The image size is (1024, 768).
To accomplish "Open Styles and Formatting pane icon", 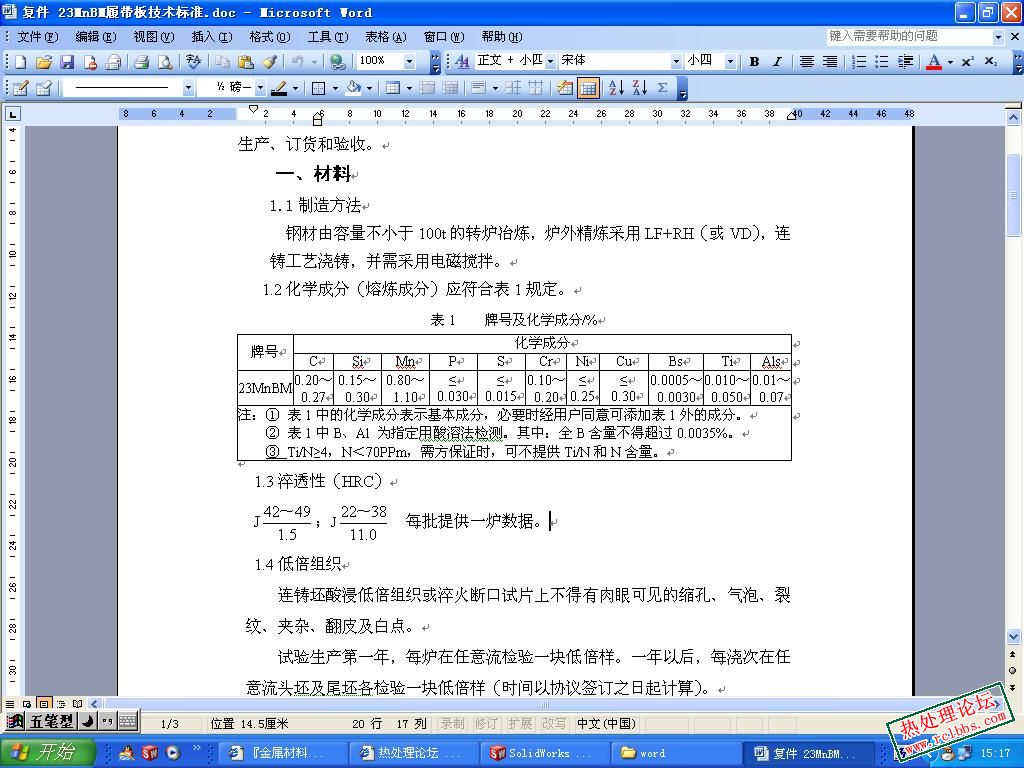I will tap(462, 62).
